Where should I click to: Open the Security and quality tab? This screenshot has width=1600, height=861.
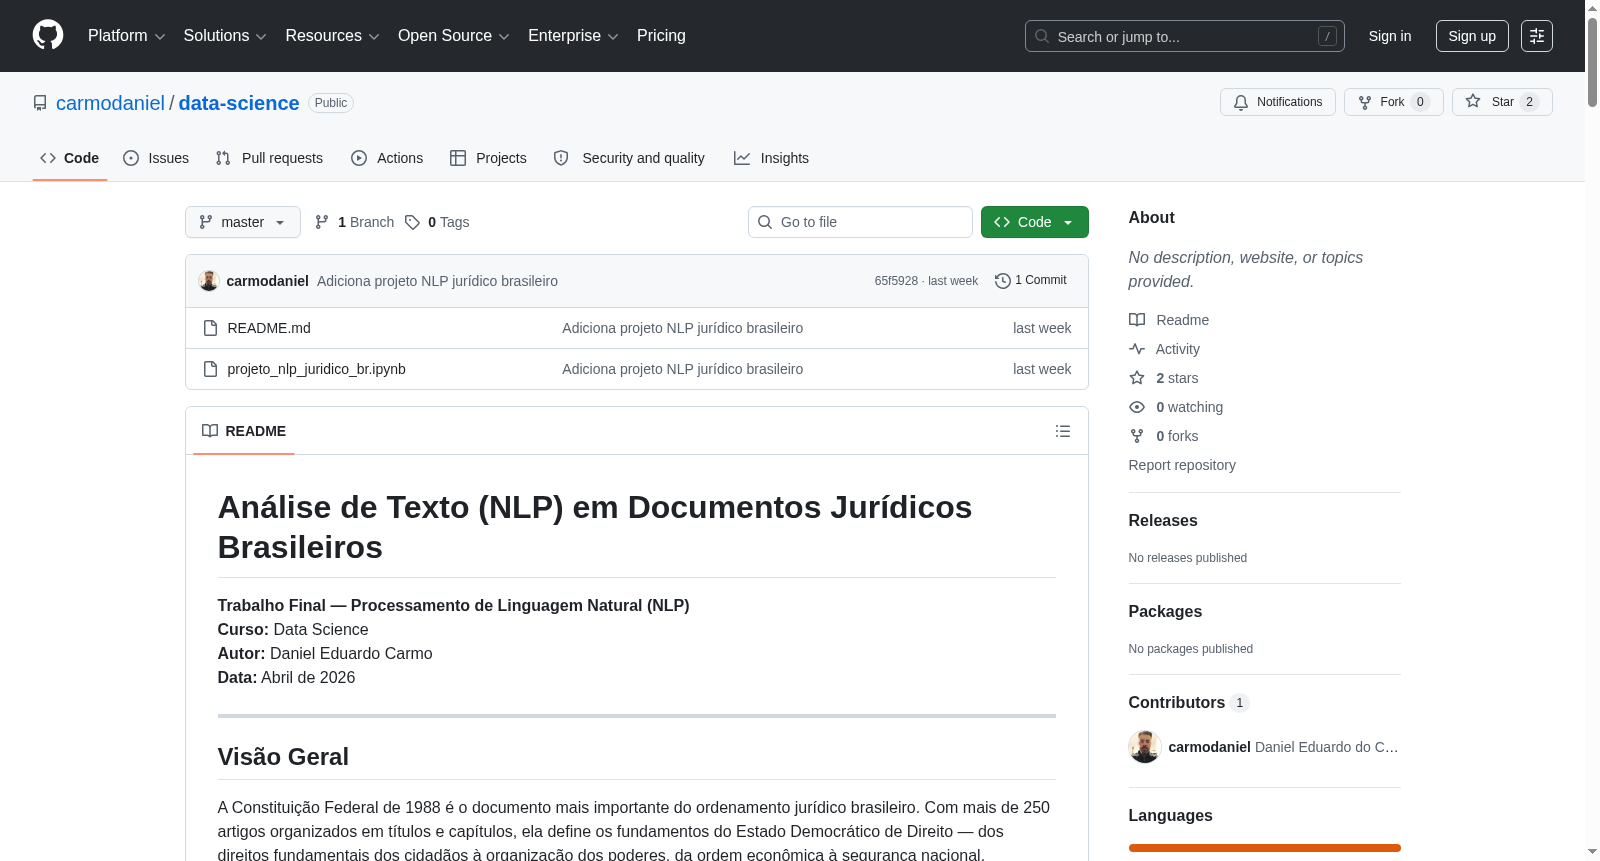(629, 158)
